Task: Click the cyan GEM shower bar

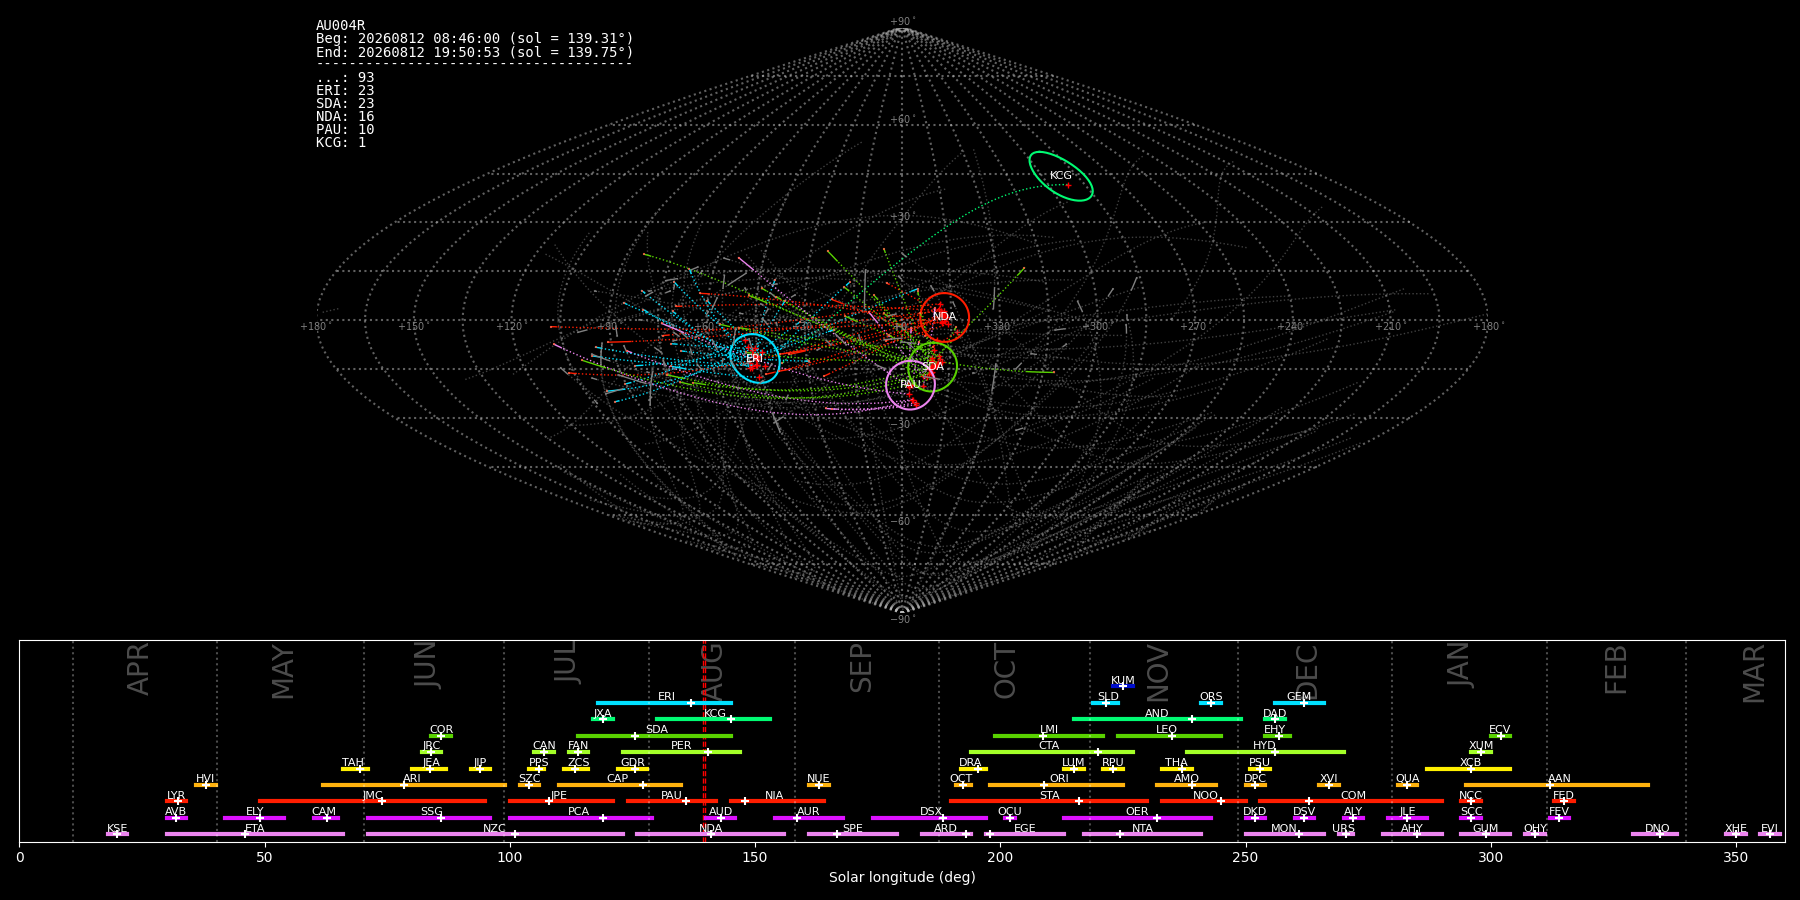Action: tap(1299, 703)
